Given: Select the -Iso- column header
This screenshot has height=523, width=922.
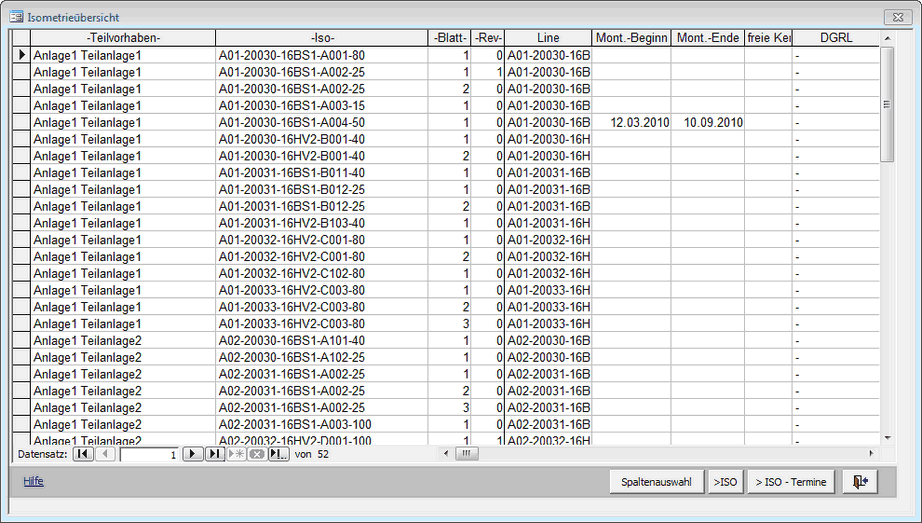Looking at the screenshot, I should pyautogui.click(x=321, y=38).
